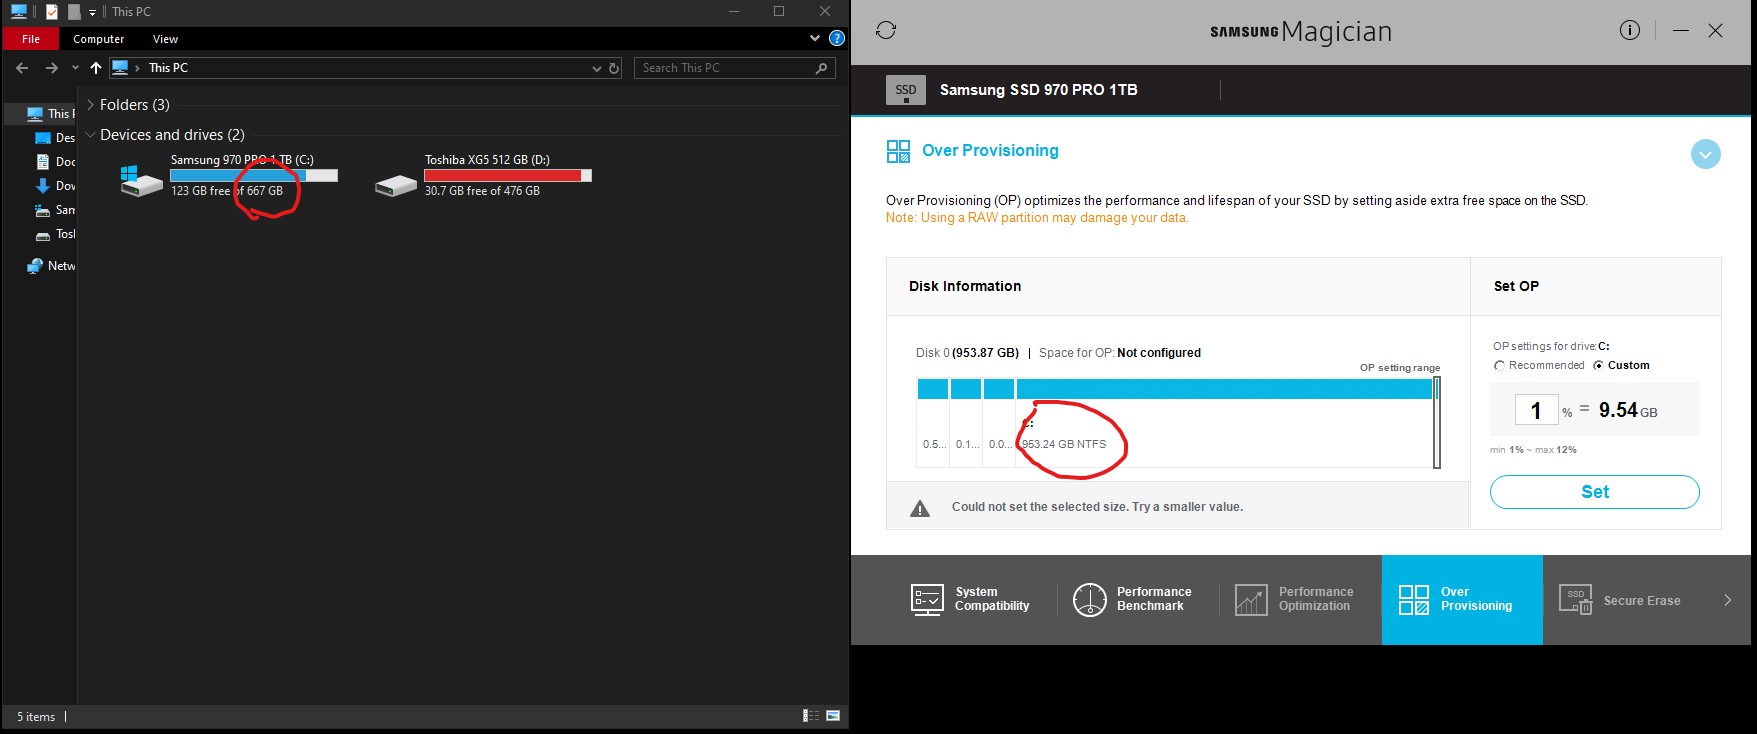This screenshot has width=1757, height=734.
Task: Select Toshiba XG5 512 GB D: drive icon
Action: (x=396, y=186)
